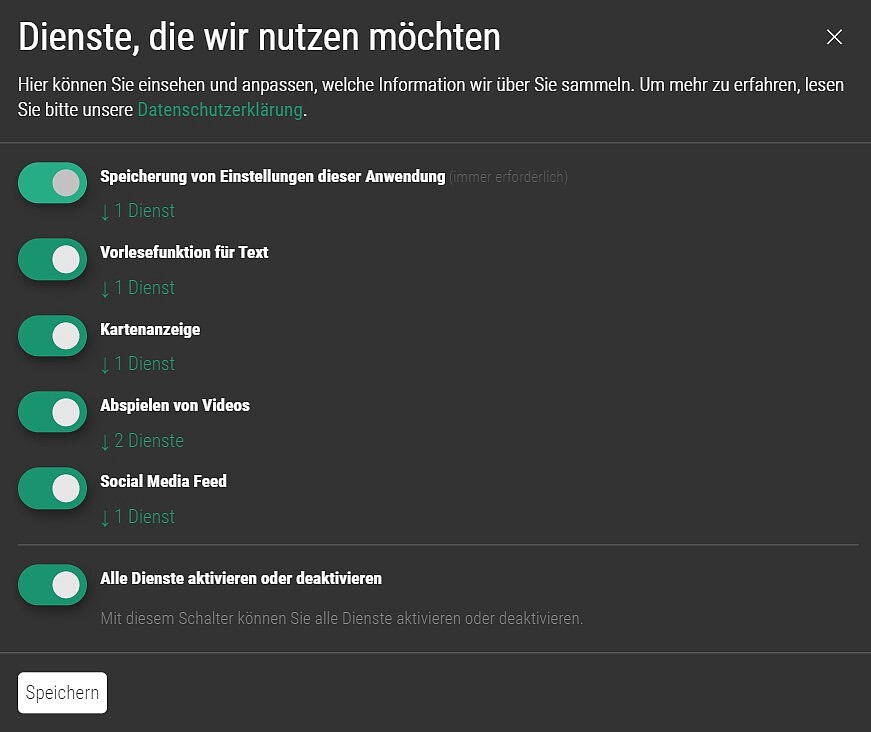Screen dimensions: 871x732
Task: Disable the Abspielen von Videos switch
Action: pos(53,412)
